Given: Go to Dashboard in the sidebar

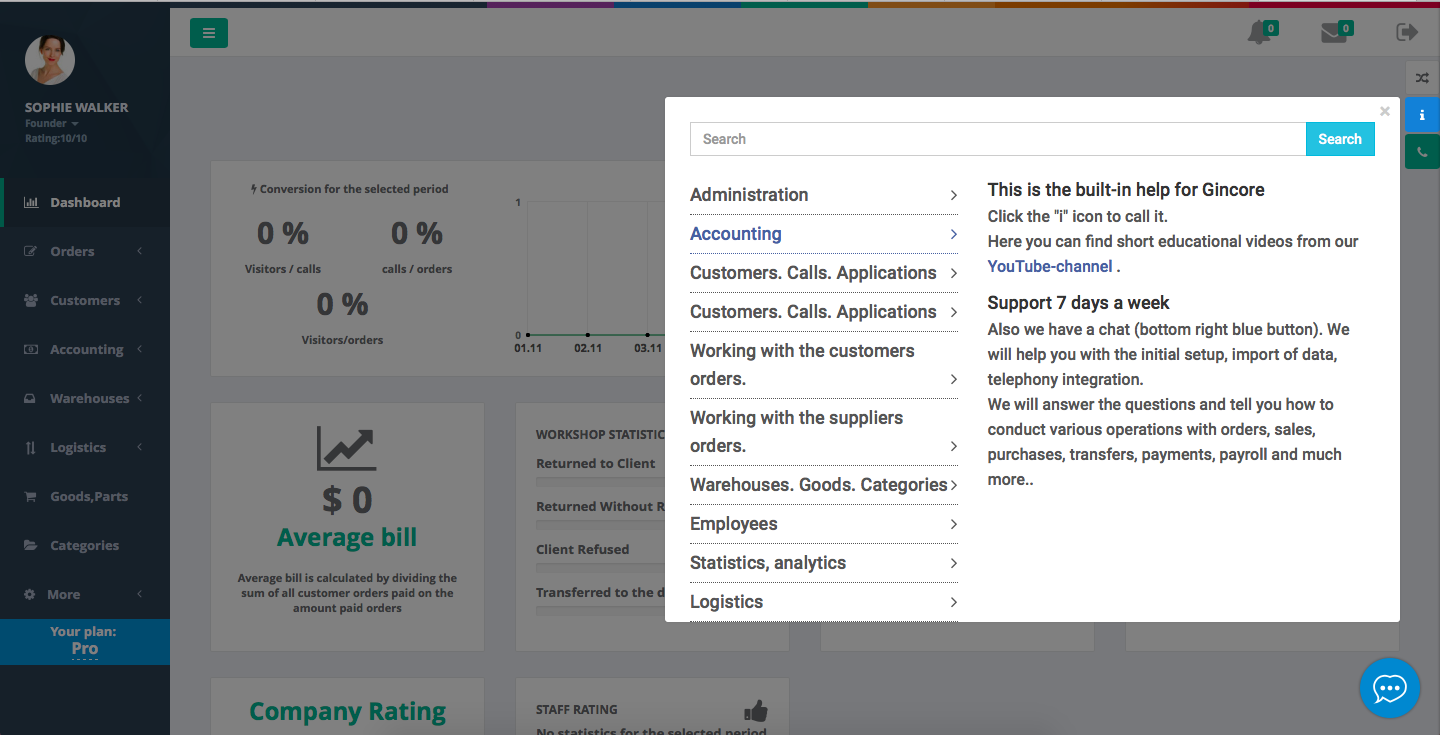Looking at the screenshot, I should coord(85,203).
